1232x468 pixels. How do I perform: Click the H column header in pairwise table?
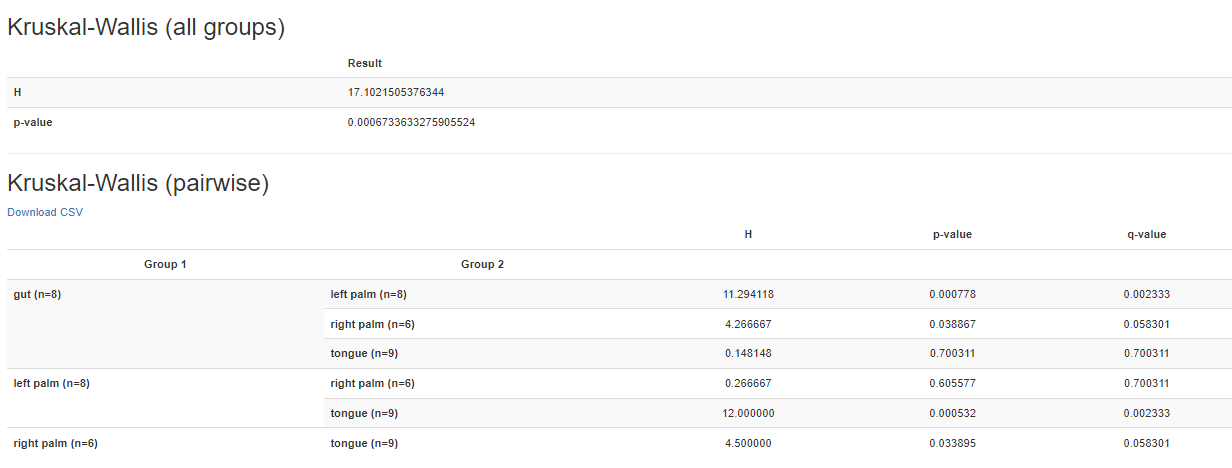(x=748, y=234)
